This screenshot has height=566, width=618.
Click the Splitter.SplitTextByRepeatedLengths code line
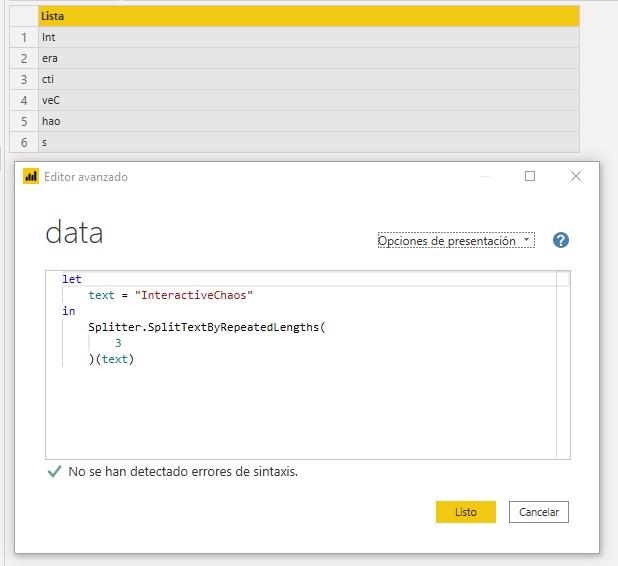point(207,327)
